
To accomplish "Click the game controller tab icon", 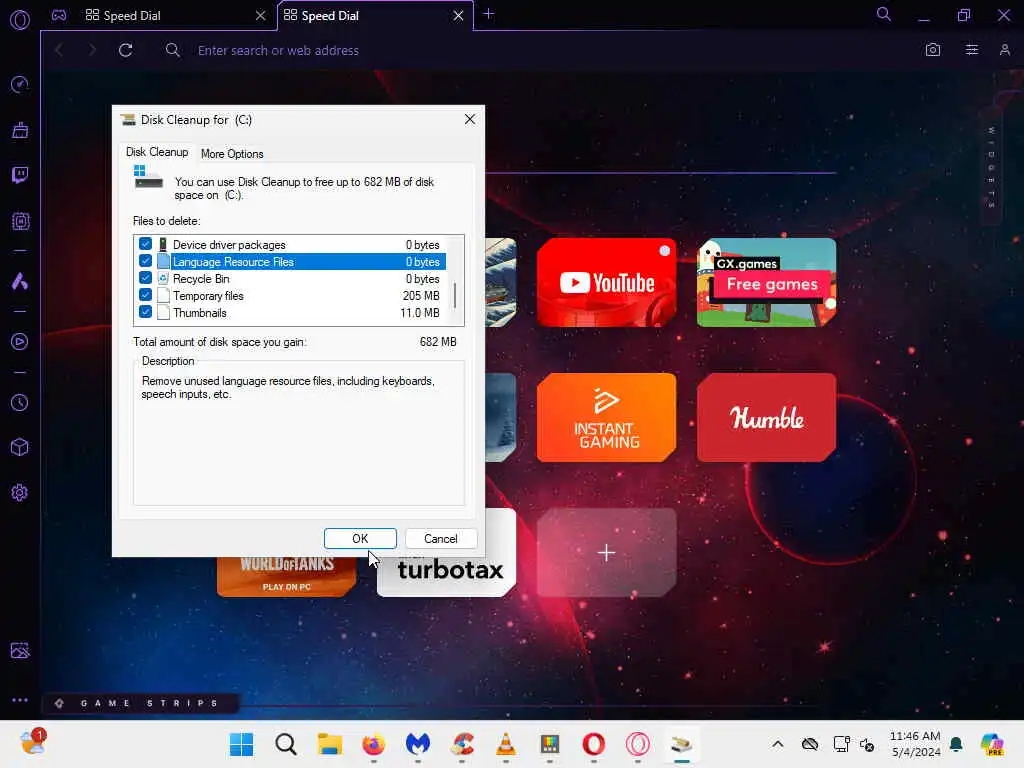I will tap(59, 15).
